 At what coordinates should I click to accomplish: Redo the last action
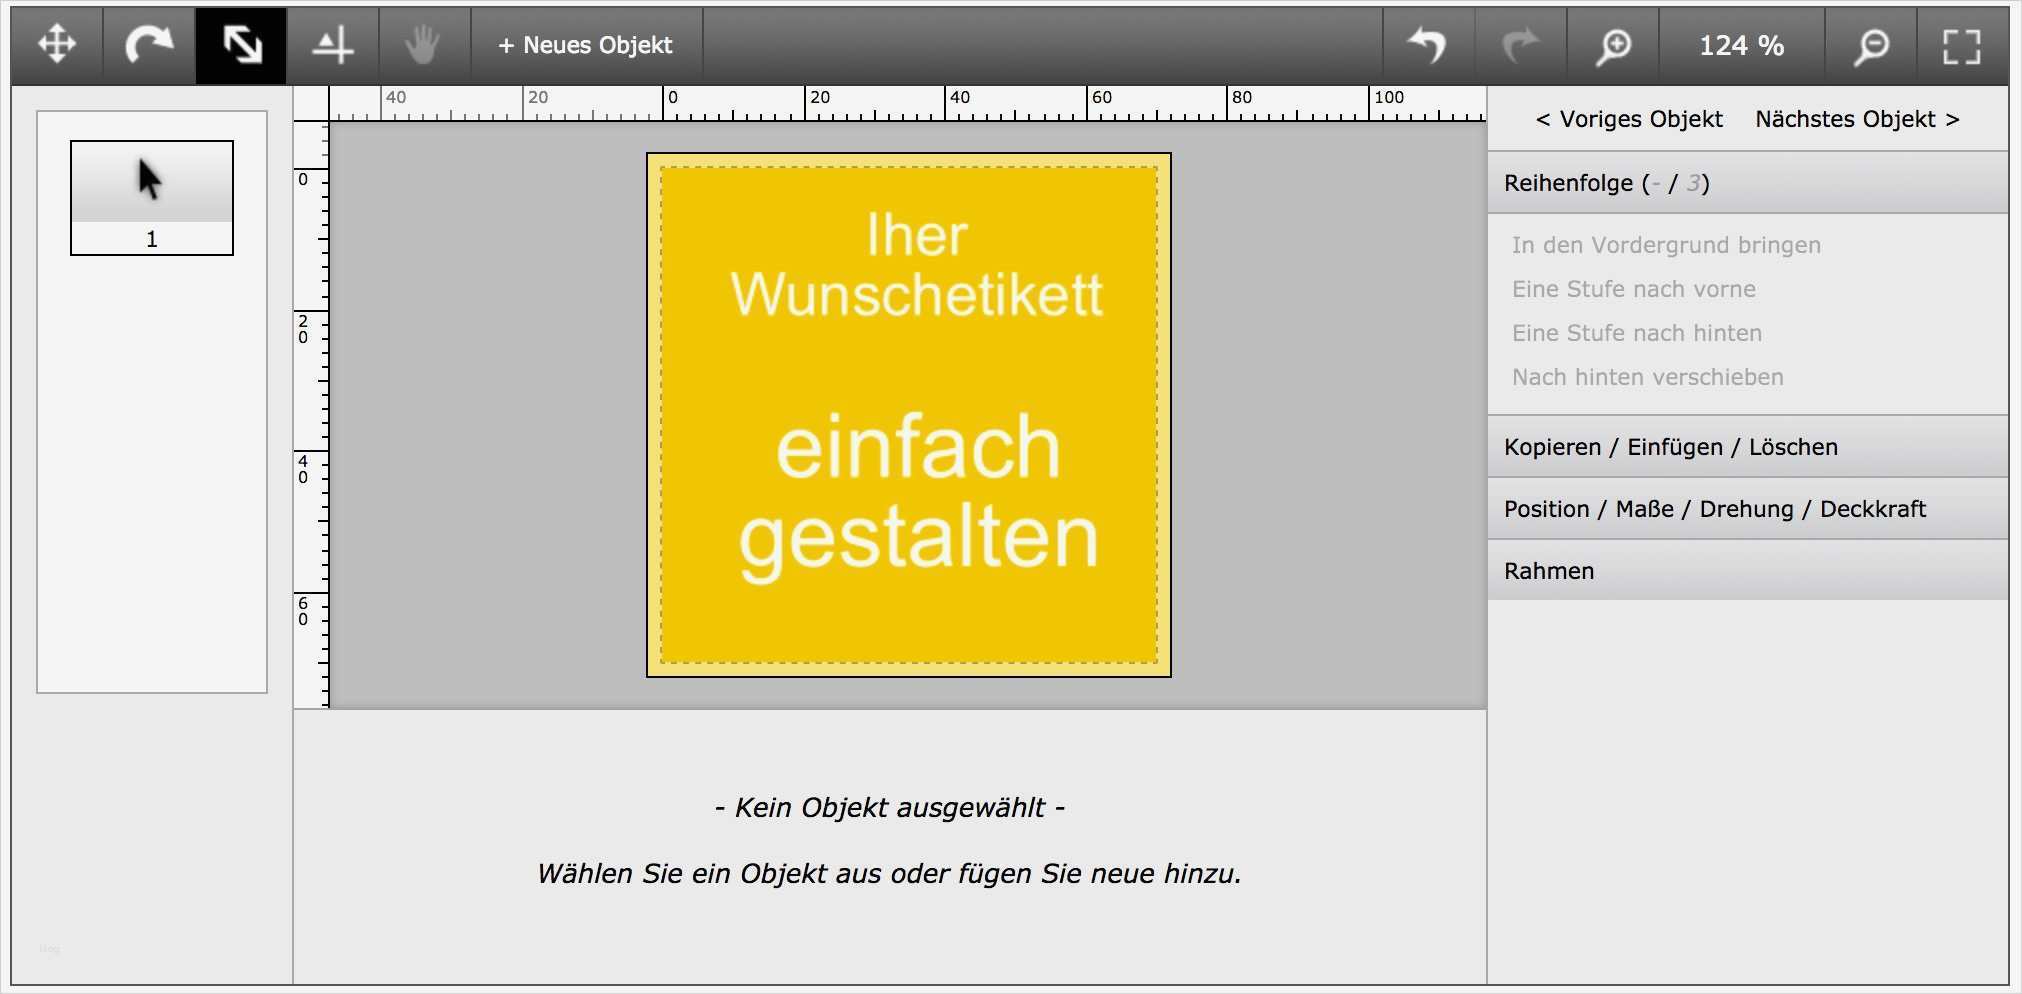tap(1521, 44)
